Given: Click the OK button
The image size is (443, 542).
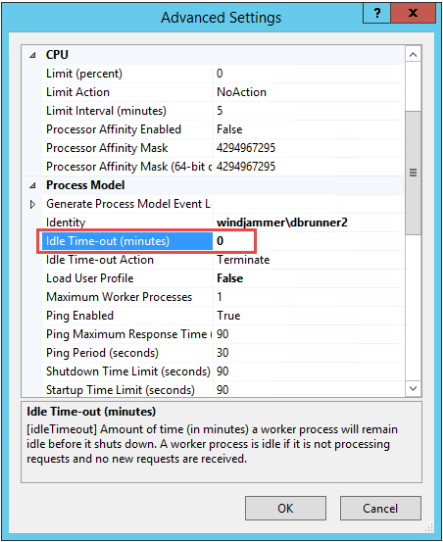Looking at the screenshot, I should point(285,508).
